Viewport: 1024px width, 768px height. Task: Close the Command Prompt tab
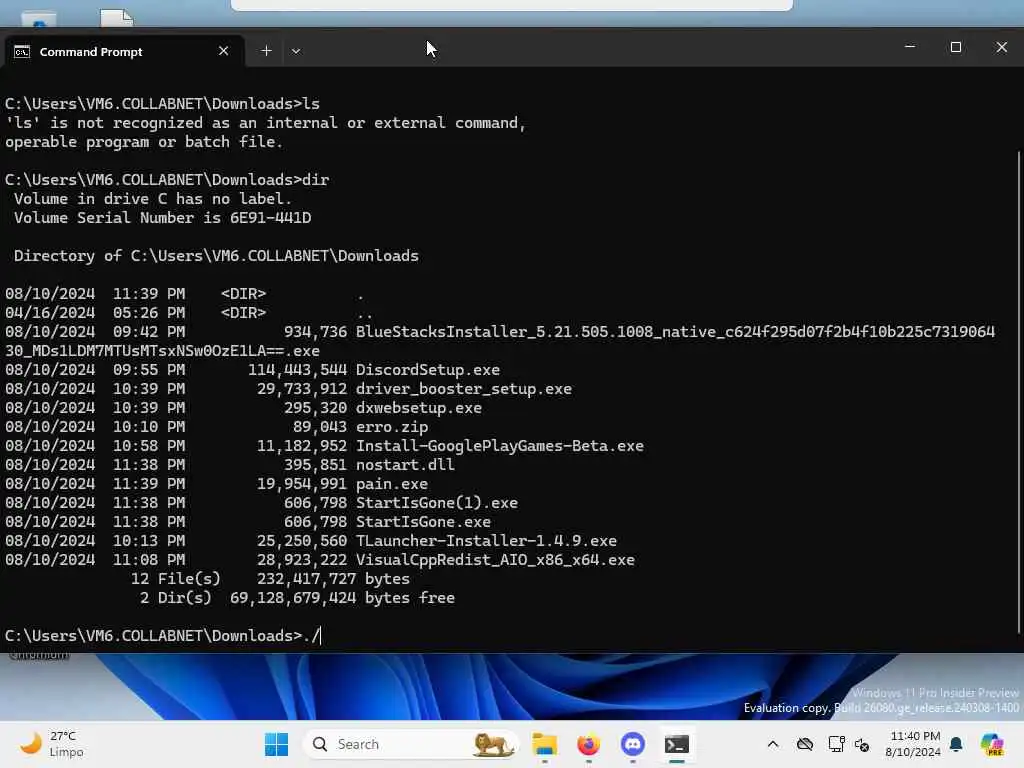coord(223,51)
